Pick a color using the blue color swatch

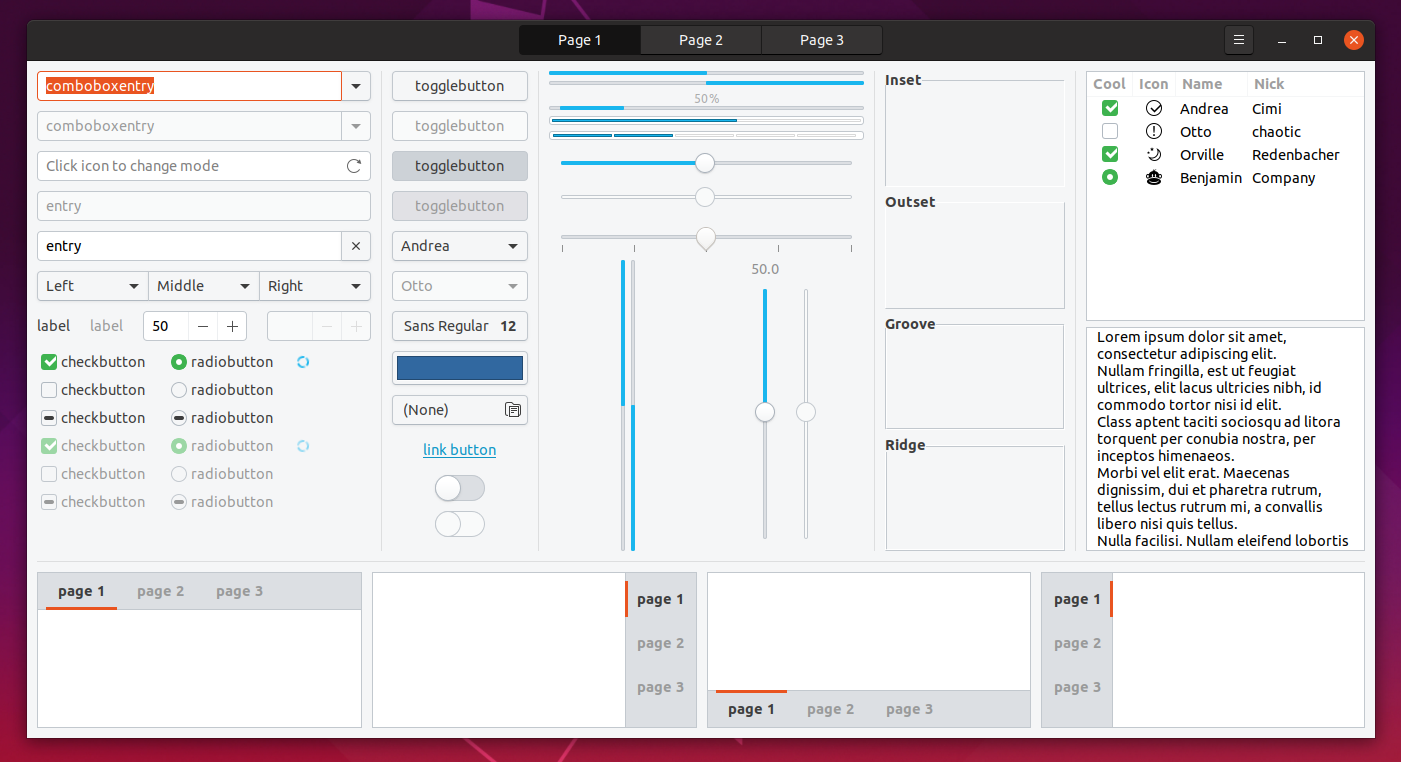(459, 368)
